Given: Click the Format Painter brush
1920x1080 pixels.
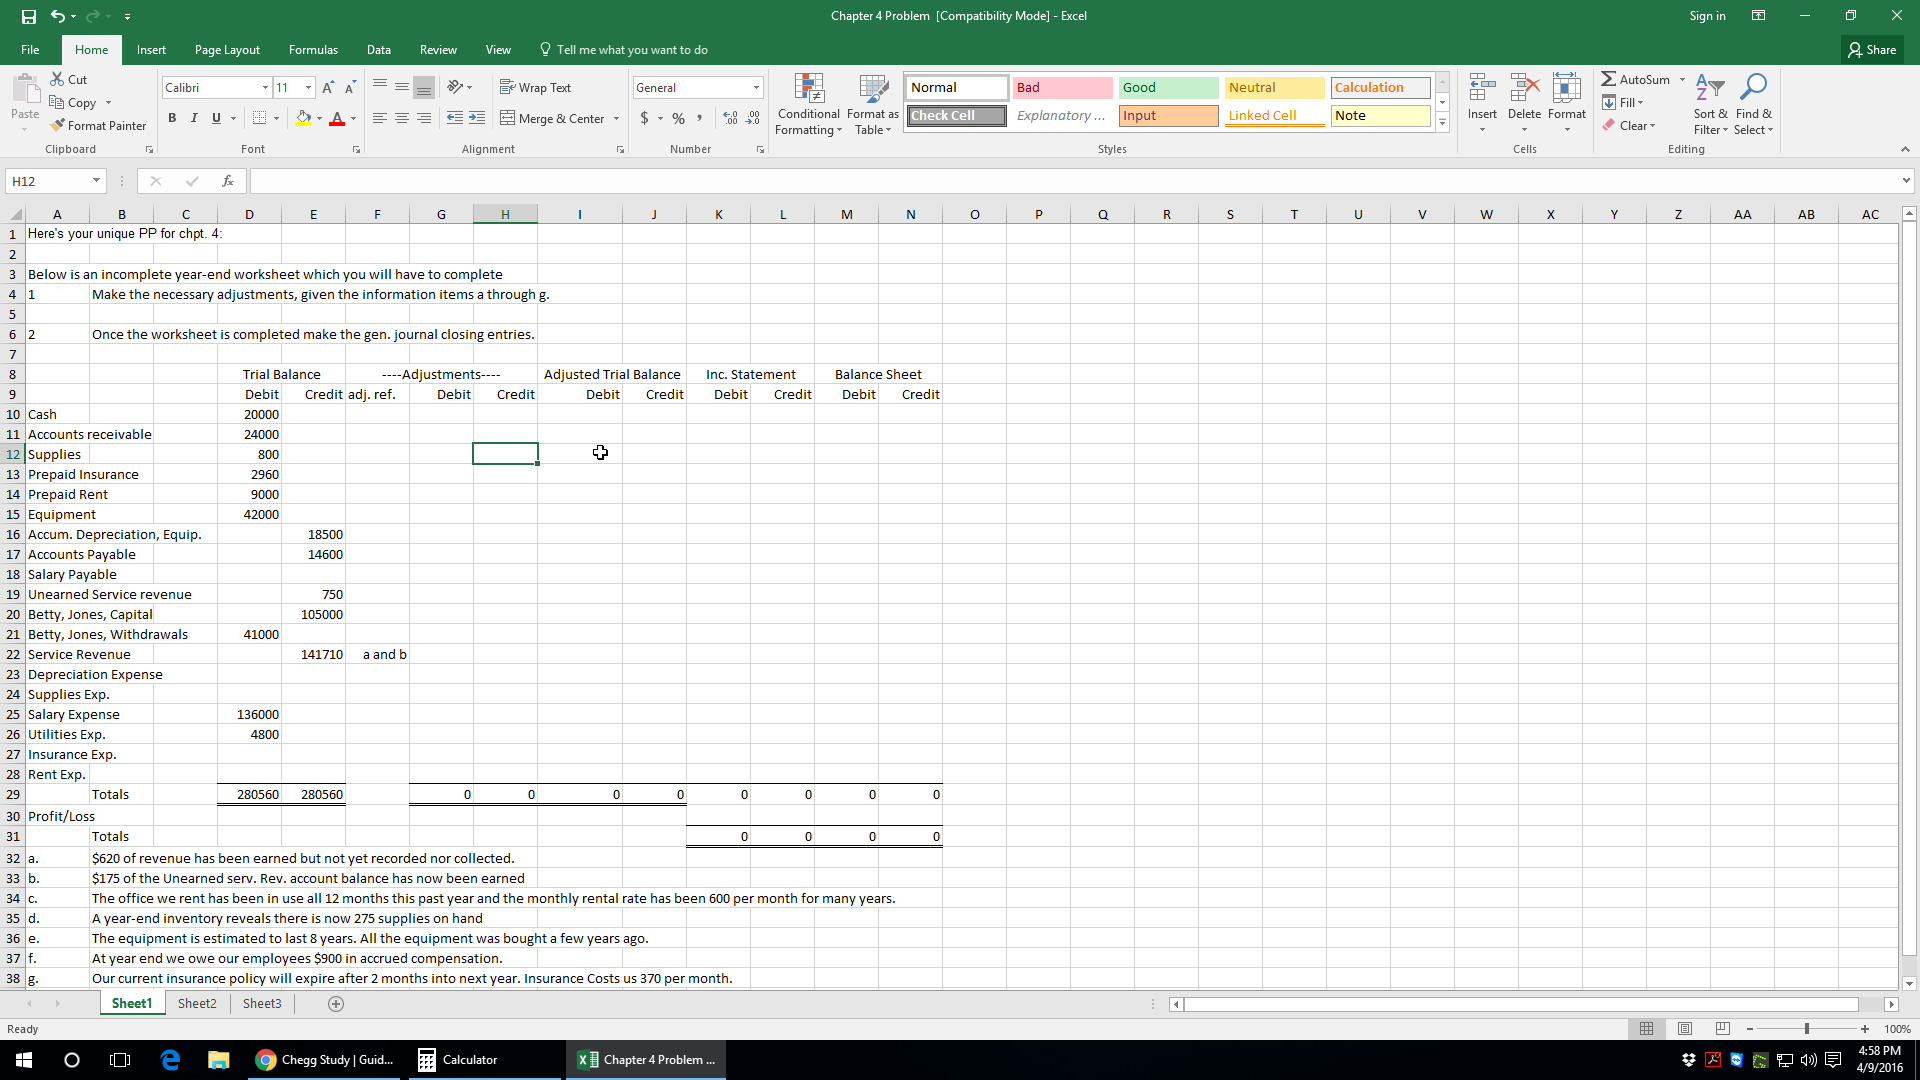Looking at the screenshot, I should click(x=58, y=125).
